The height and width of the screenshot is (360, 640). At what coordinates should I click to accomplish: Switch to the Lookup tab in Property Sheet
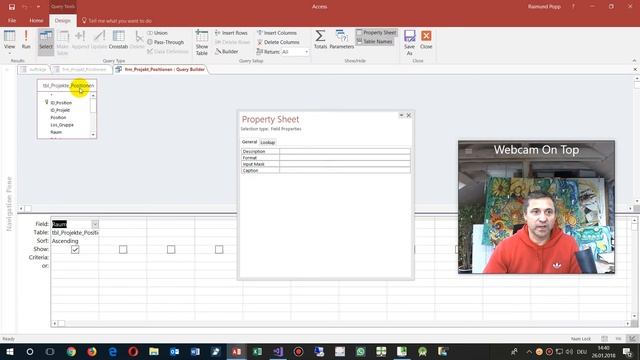268,142
